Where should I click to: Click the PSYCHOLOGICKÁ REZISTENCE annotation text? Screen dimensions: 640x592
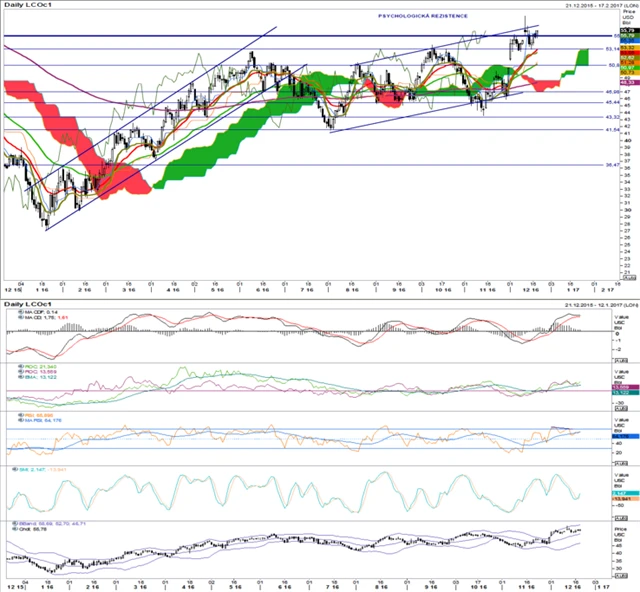click(x=423, y=16)
